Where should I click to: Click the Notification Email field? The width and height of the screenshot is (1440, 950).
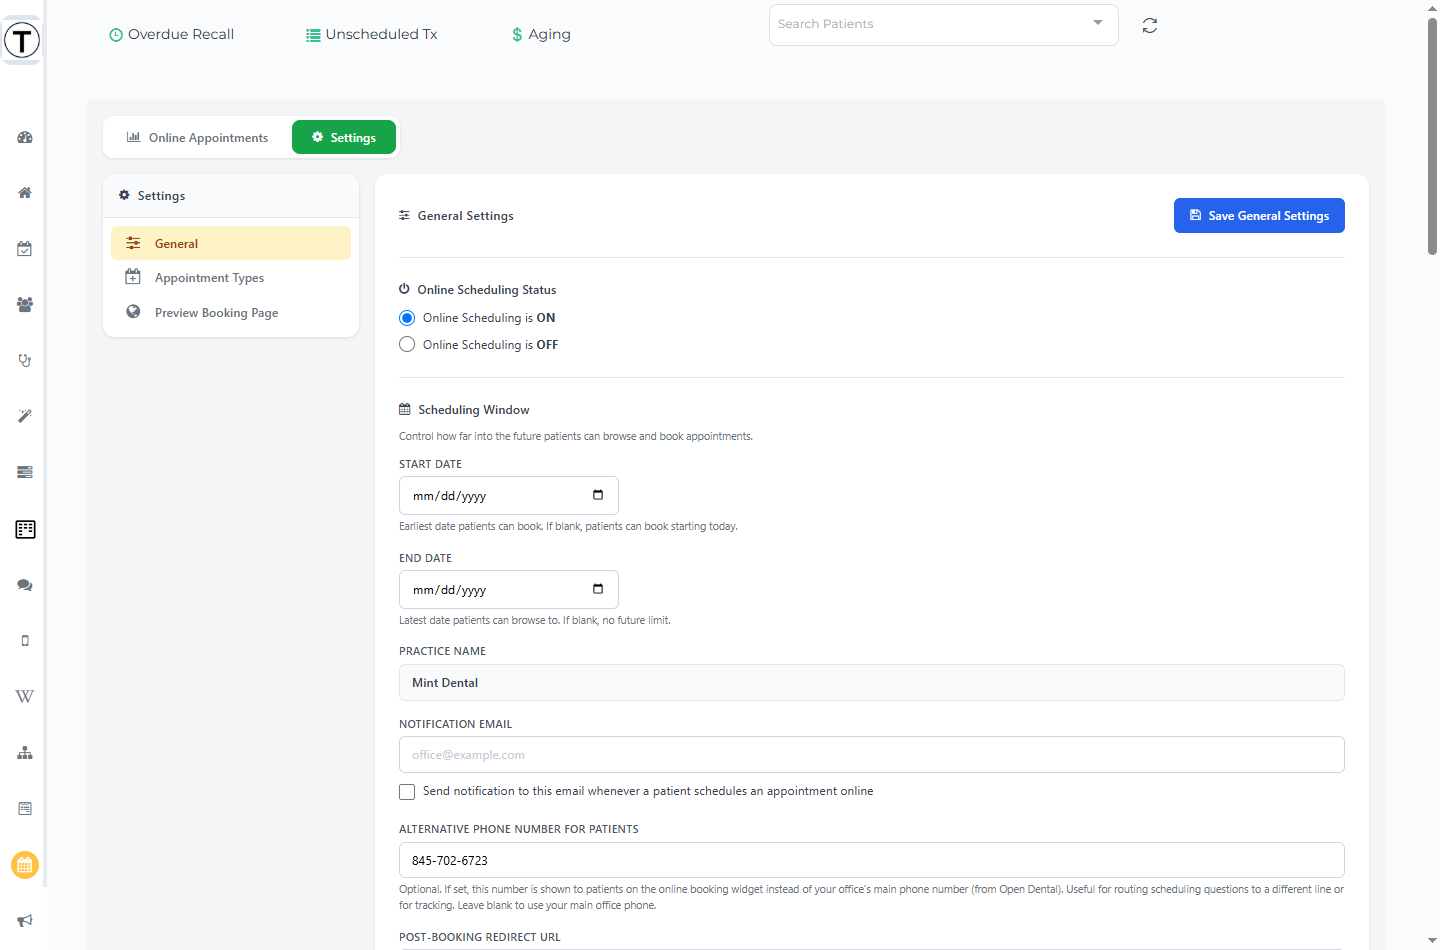coord(872,755)
